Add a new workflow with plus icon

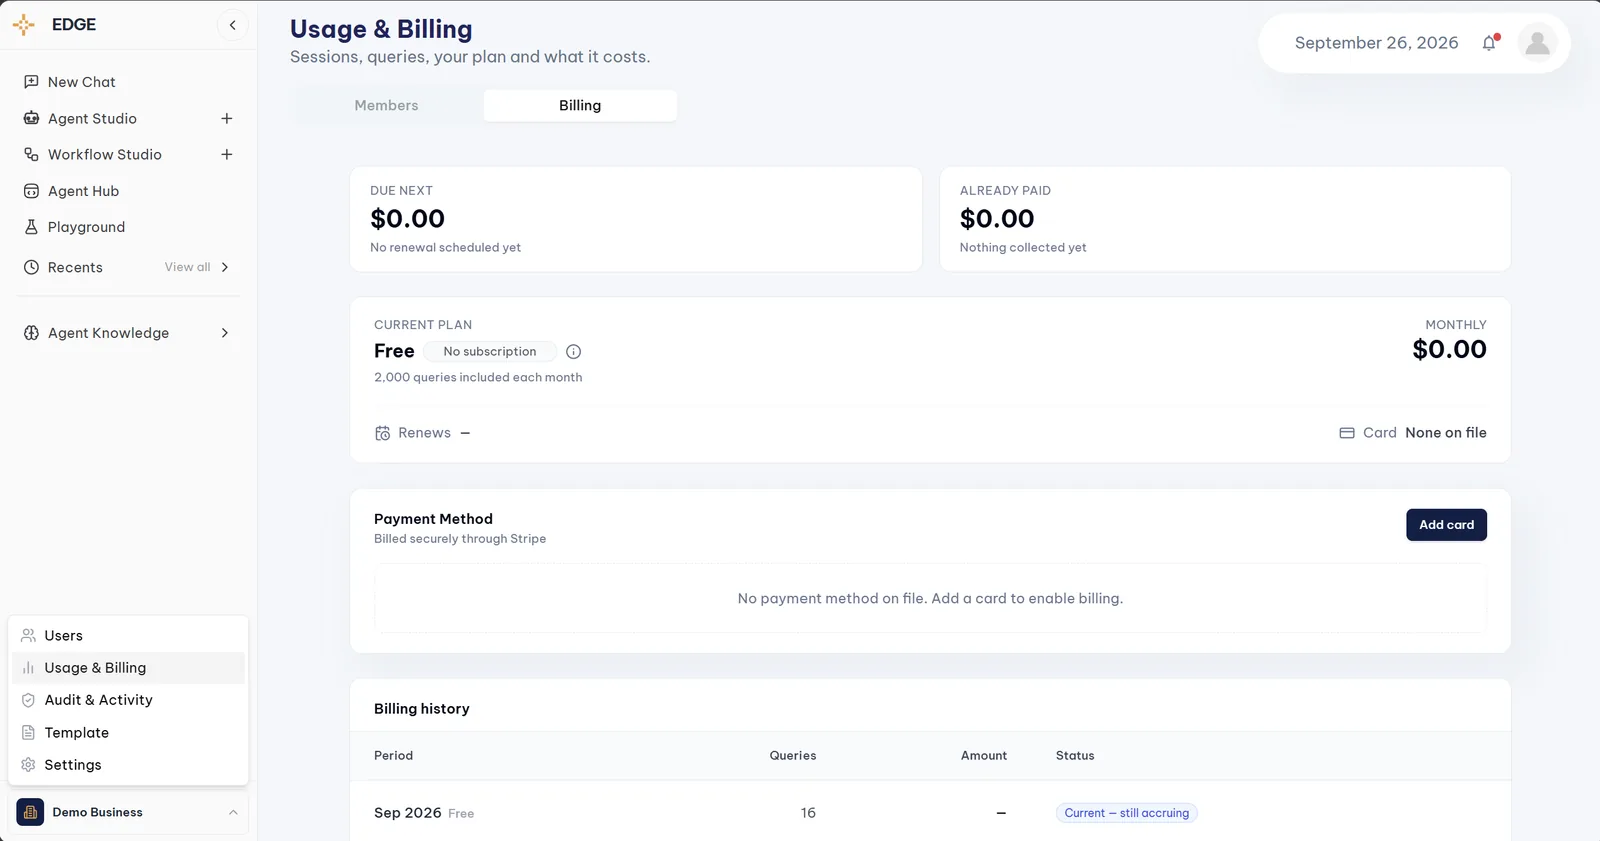pyautogui.click(x=227, y=155)
